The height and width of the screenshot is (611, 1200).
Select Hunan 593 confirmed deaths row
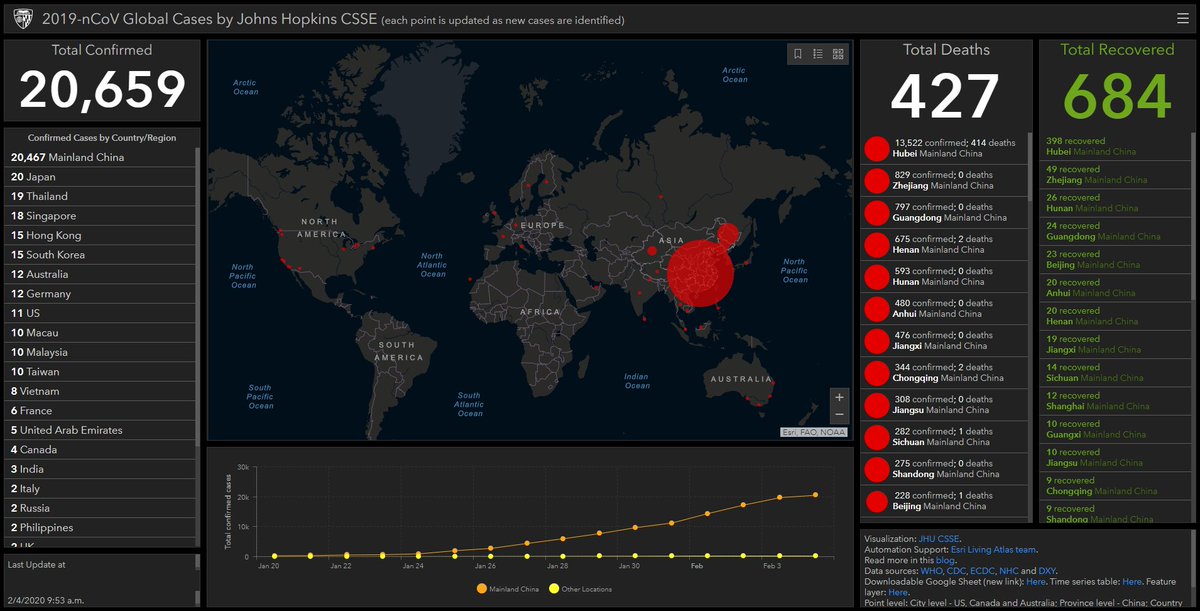point(943,276)
